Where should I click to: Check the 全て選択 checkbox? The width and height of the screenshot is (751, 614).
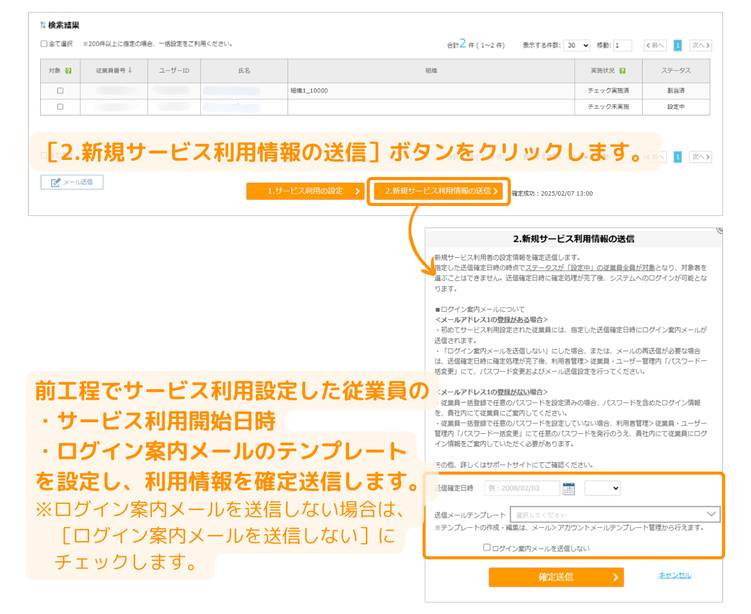43,44
